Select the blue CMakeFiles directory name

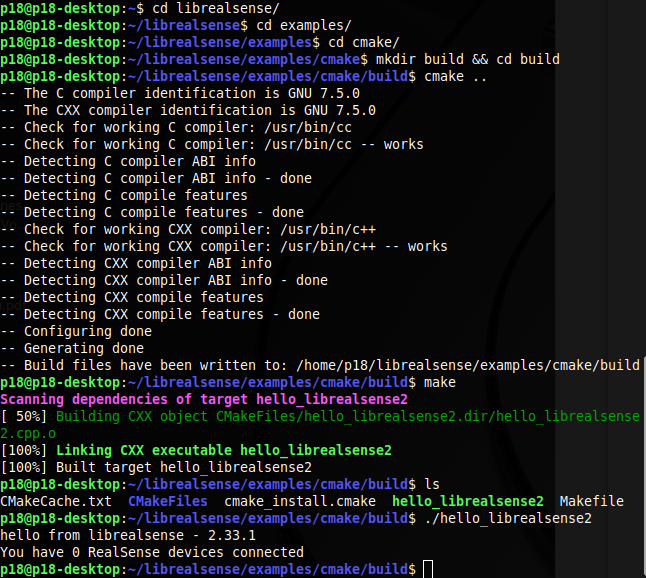coord(168,501)
